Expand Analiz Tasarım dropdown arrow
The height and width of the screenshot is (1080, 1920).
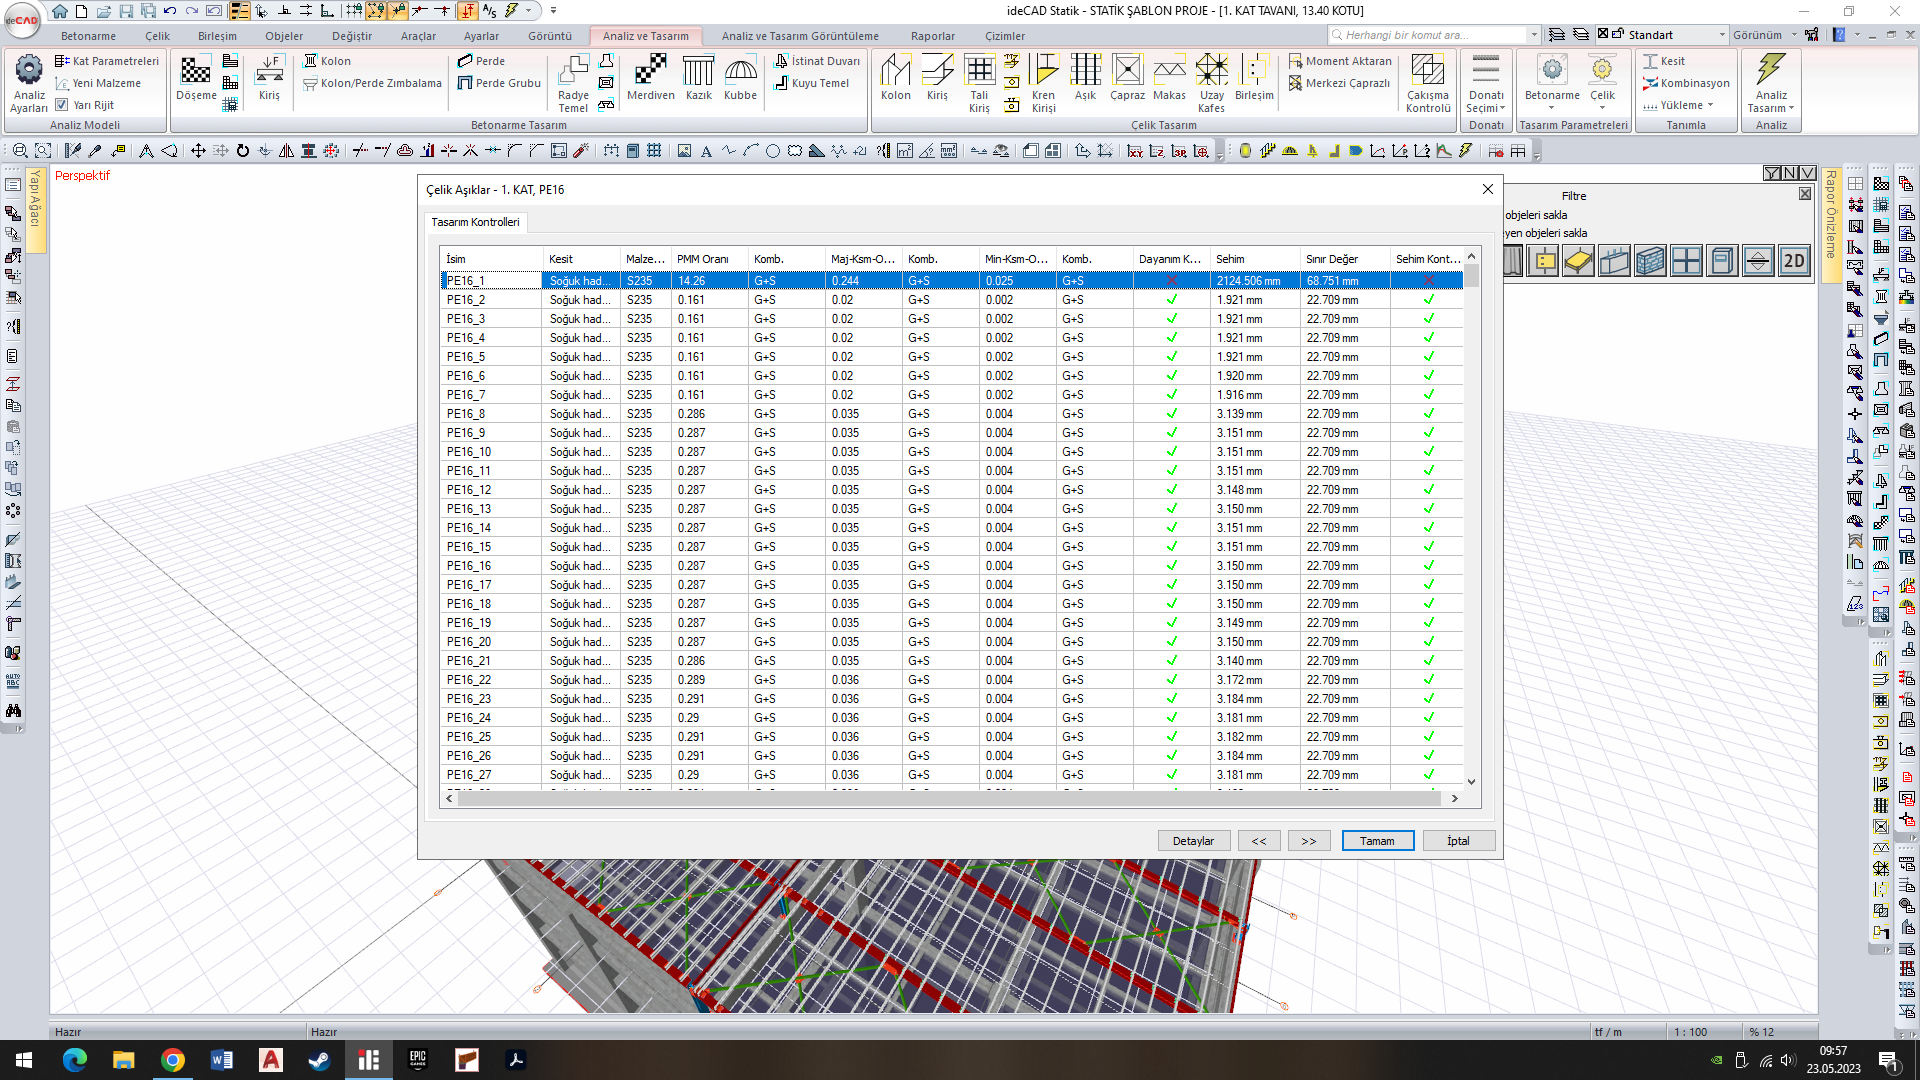1791,108
